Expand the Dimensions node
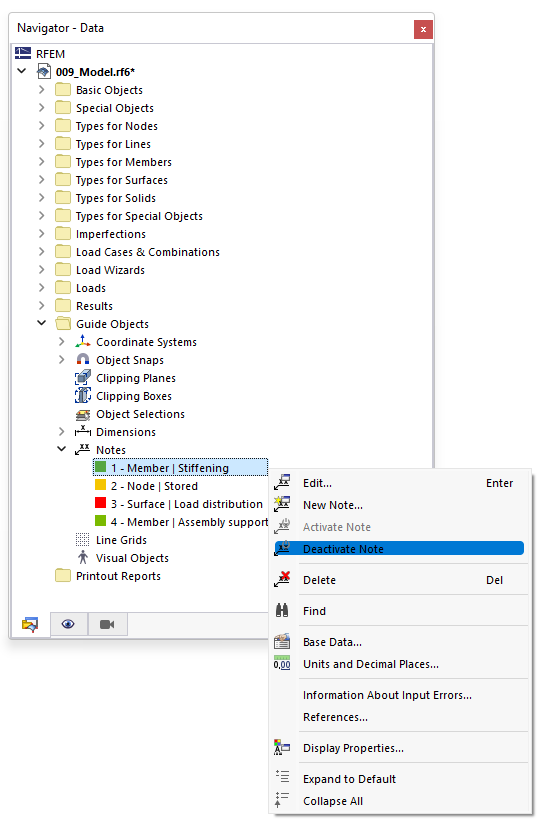Viewport: 546px width, 832px height. coord(62,431)
